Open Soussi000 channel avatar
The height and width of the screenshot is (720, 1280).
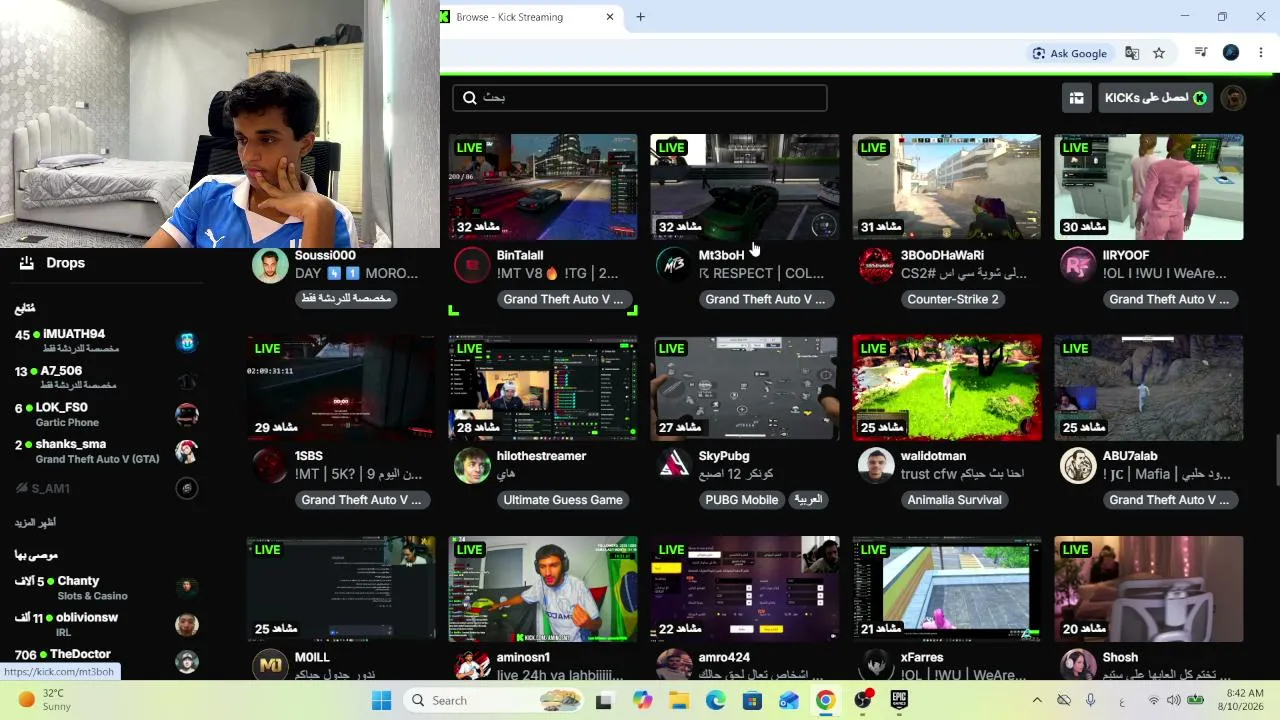(x=270, y=266)
